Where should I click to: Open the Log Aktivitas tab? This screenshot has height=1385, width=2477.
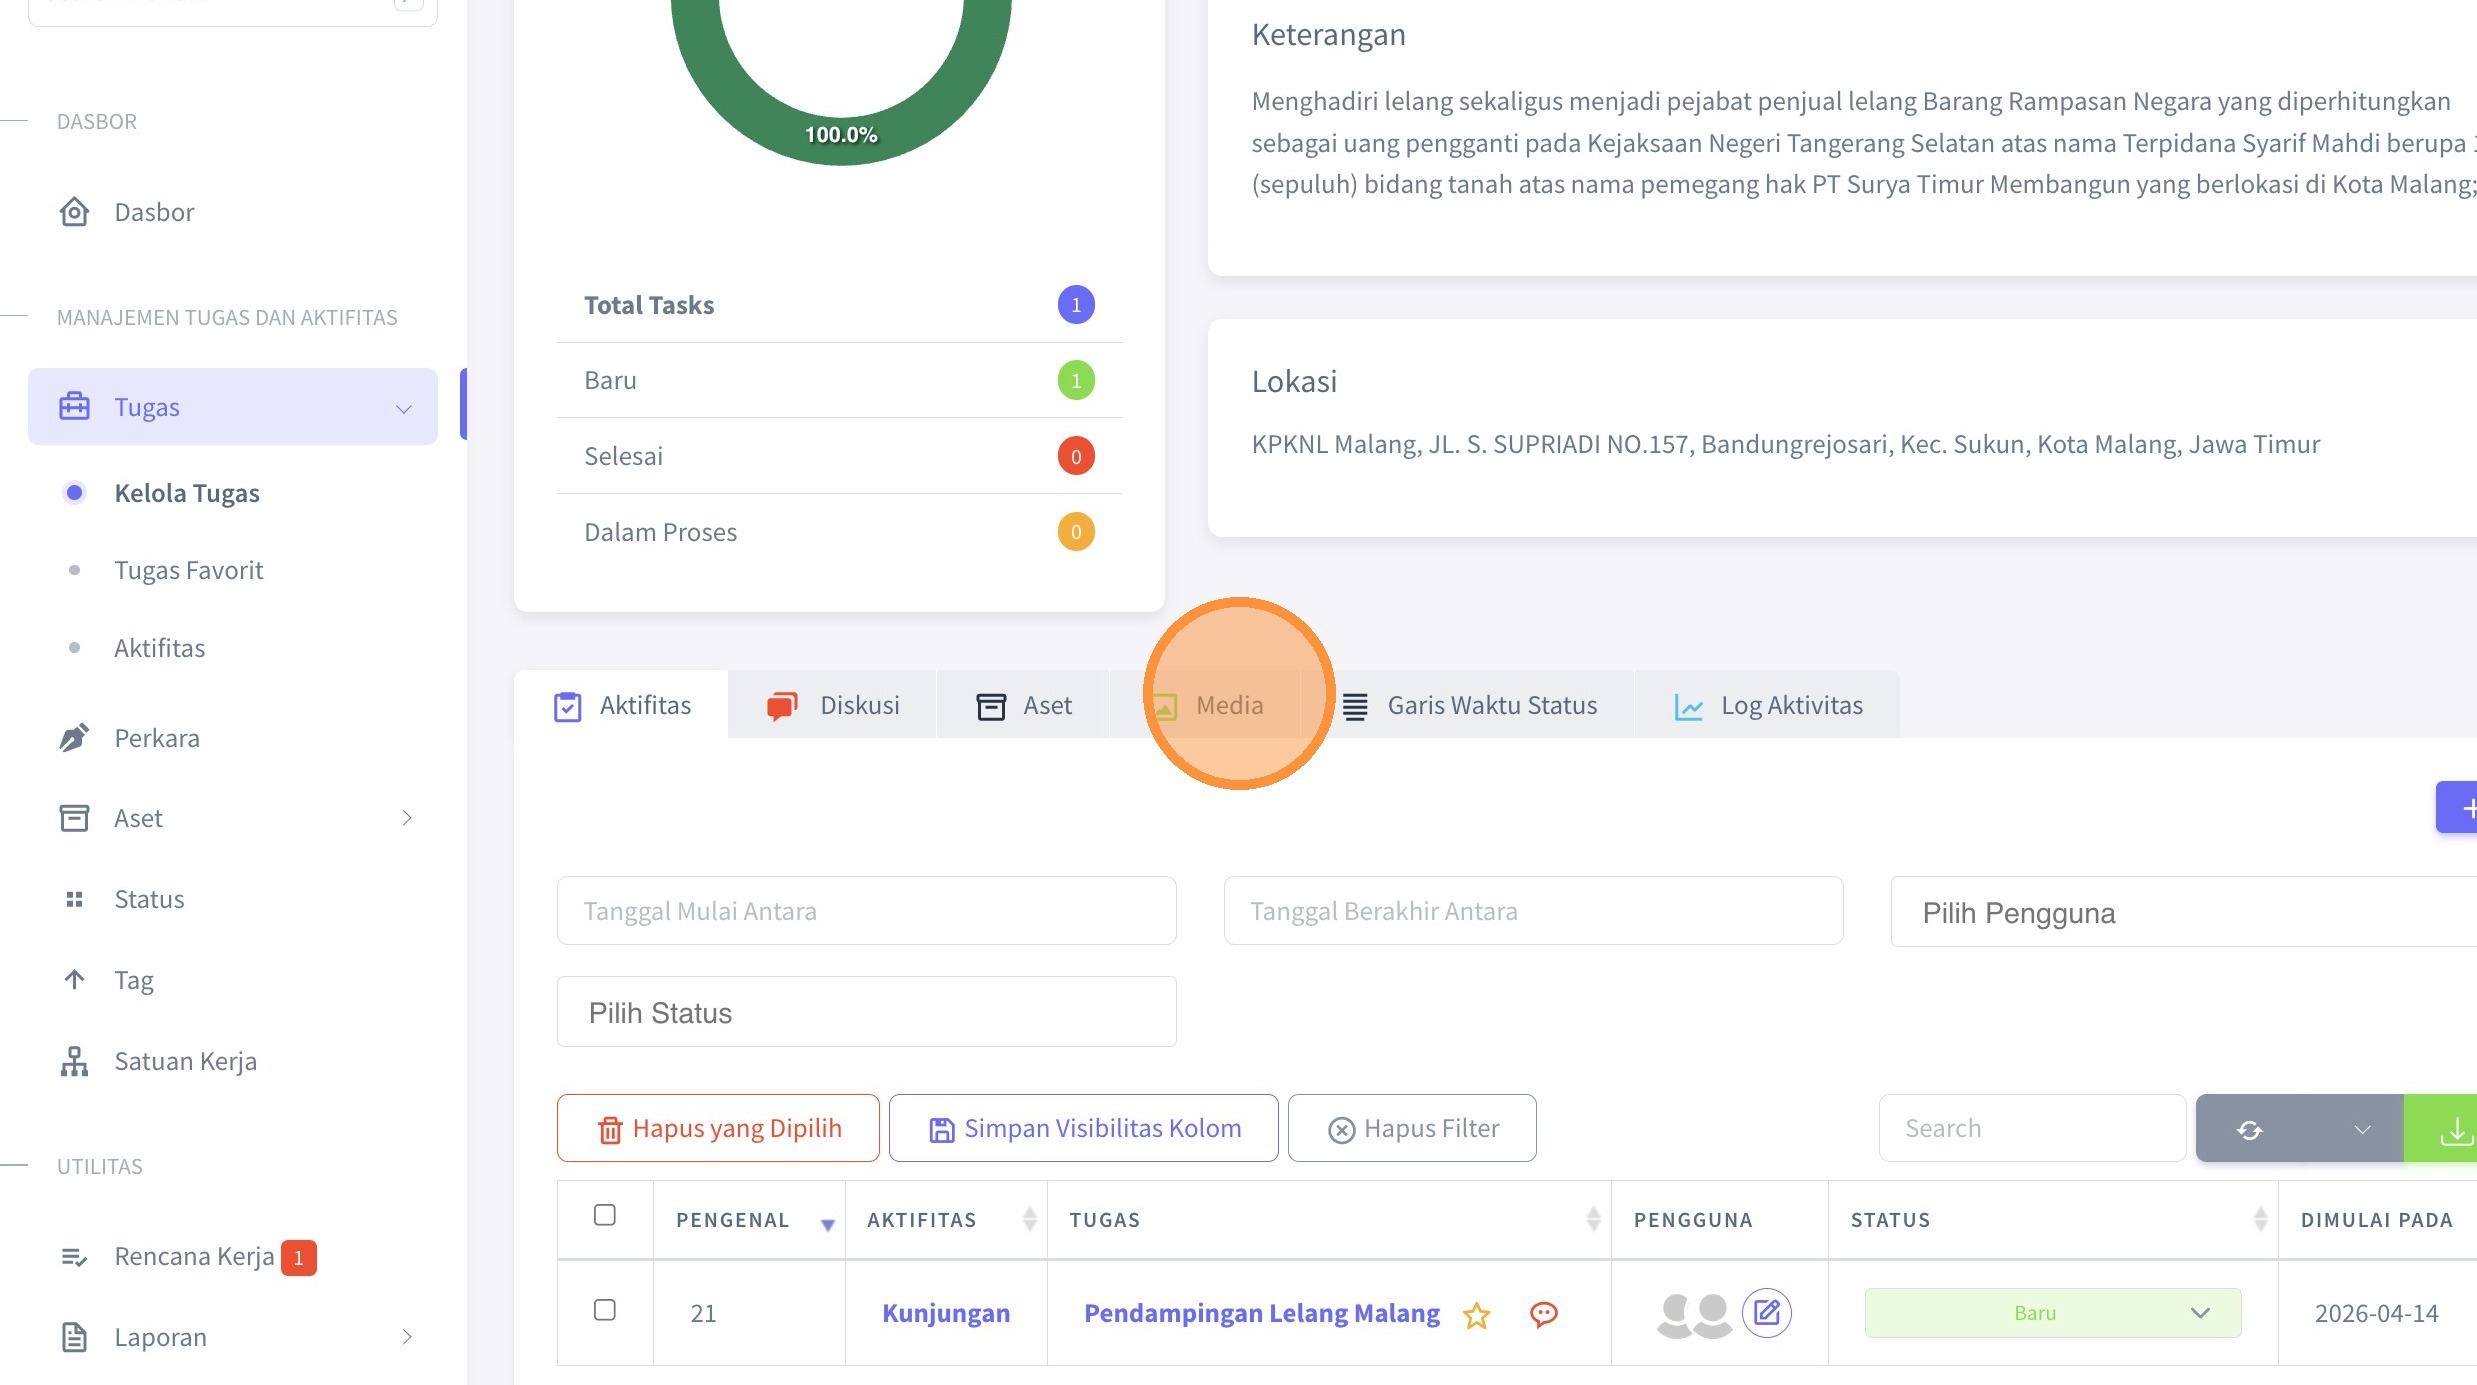coord(1768,705)
